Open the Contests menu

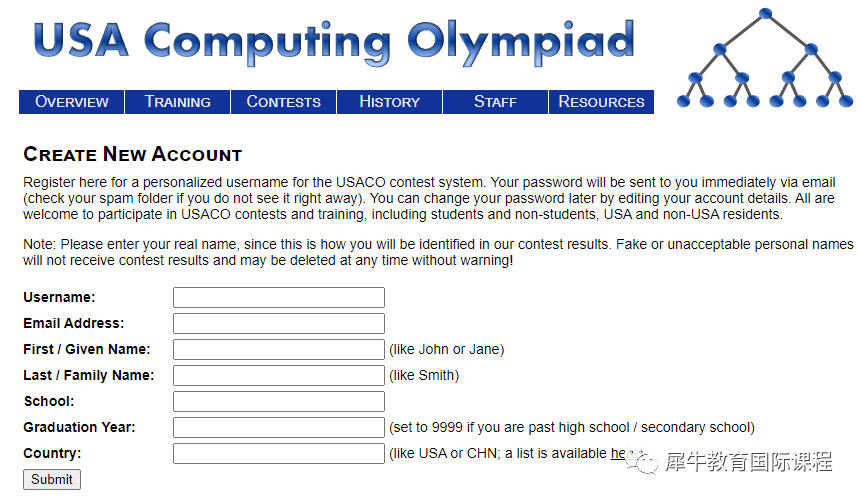pyautogui.click(x=284, y=102)
